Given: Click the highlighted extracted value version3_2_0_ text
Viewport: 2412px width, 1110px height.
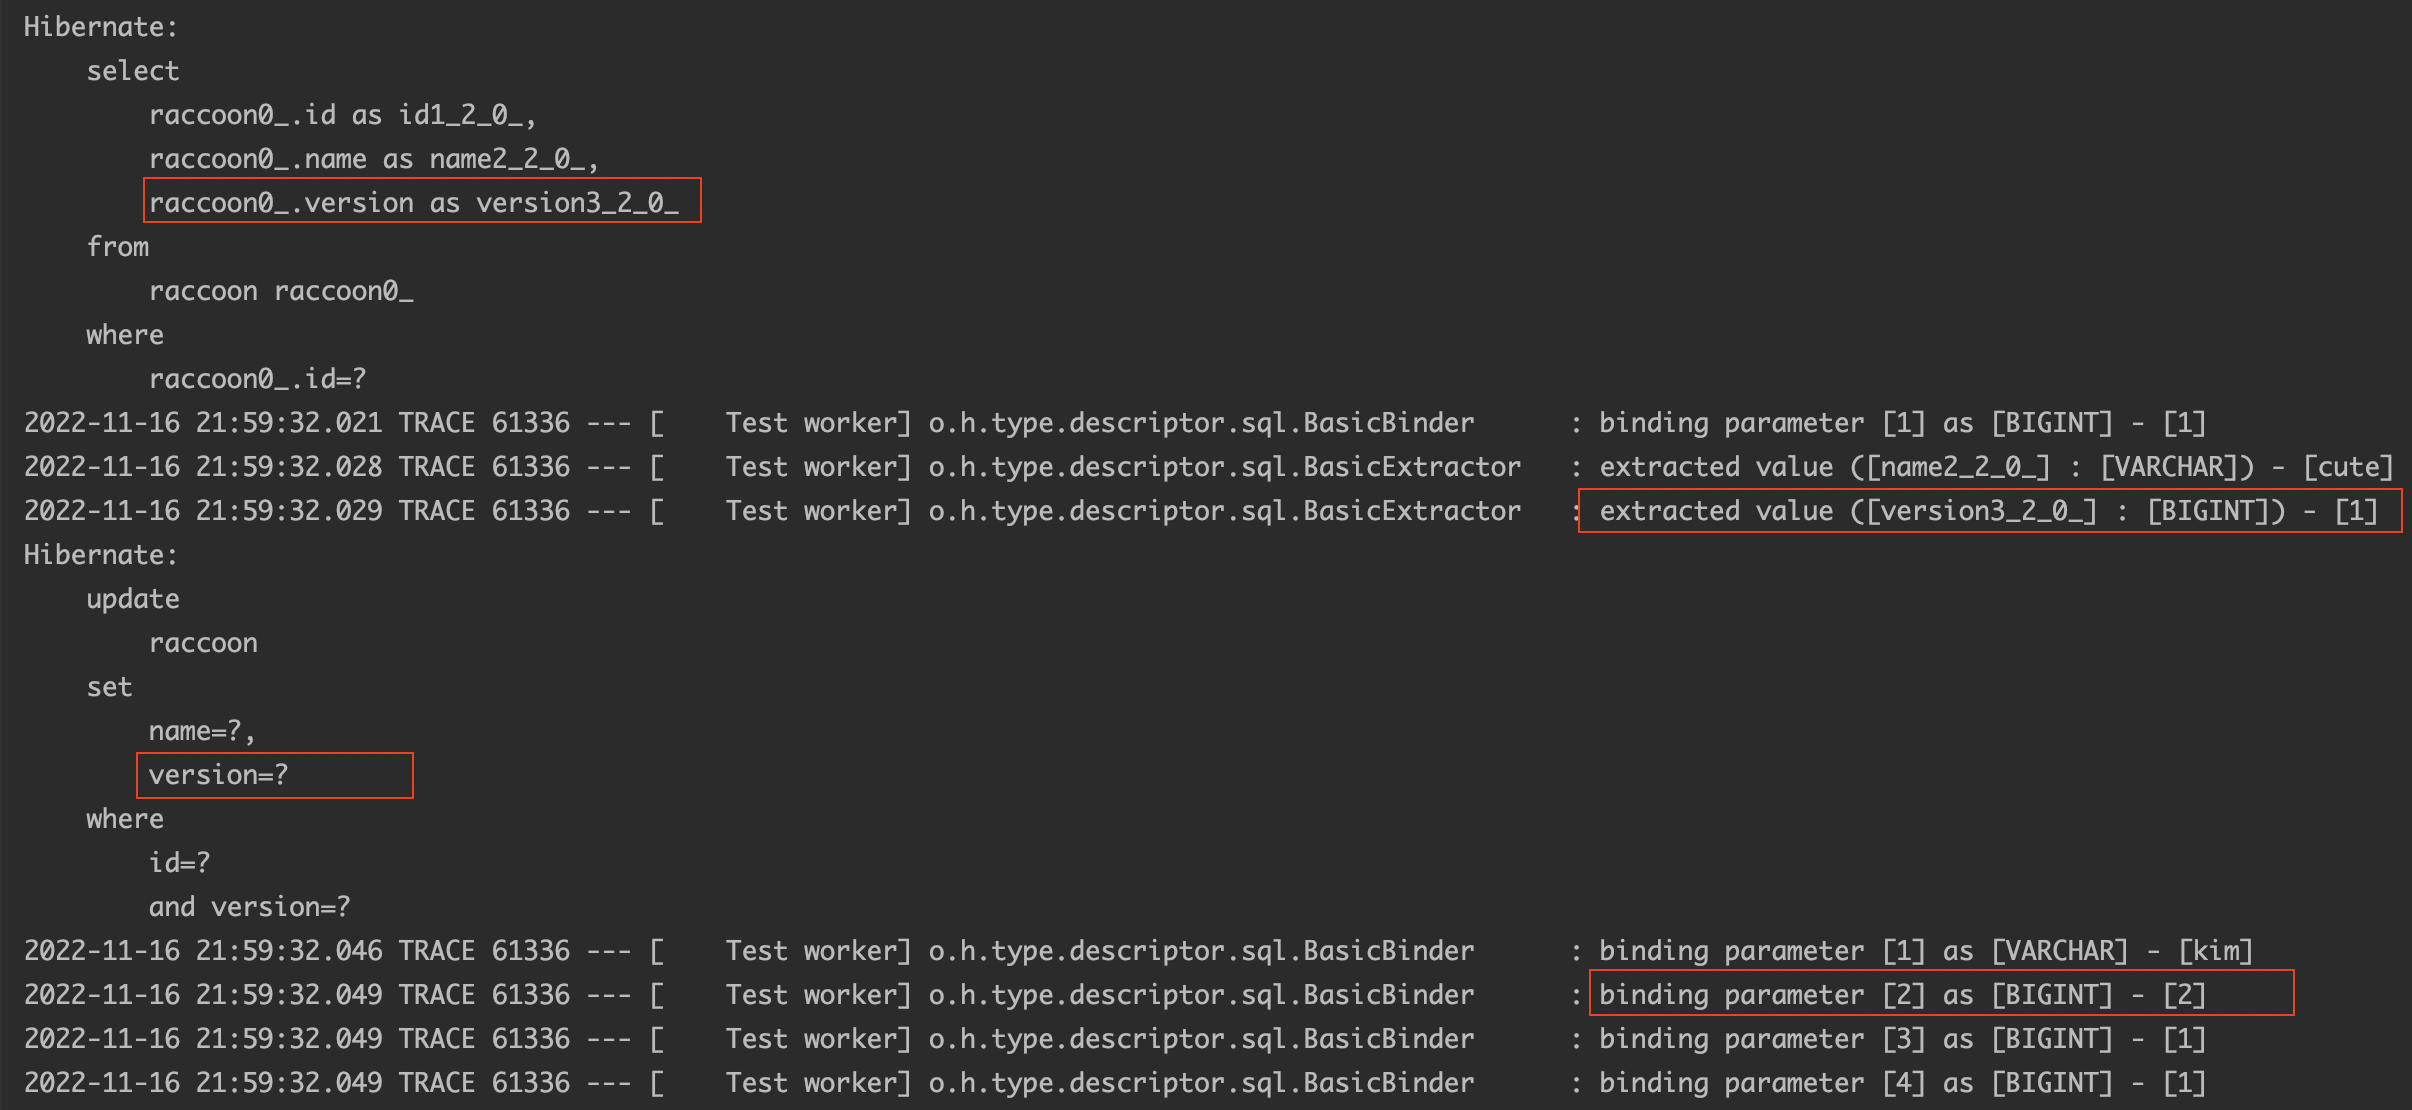Looking at the screenshot, I should [1987, 511].
